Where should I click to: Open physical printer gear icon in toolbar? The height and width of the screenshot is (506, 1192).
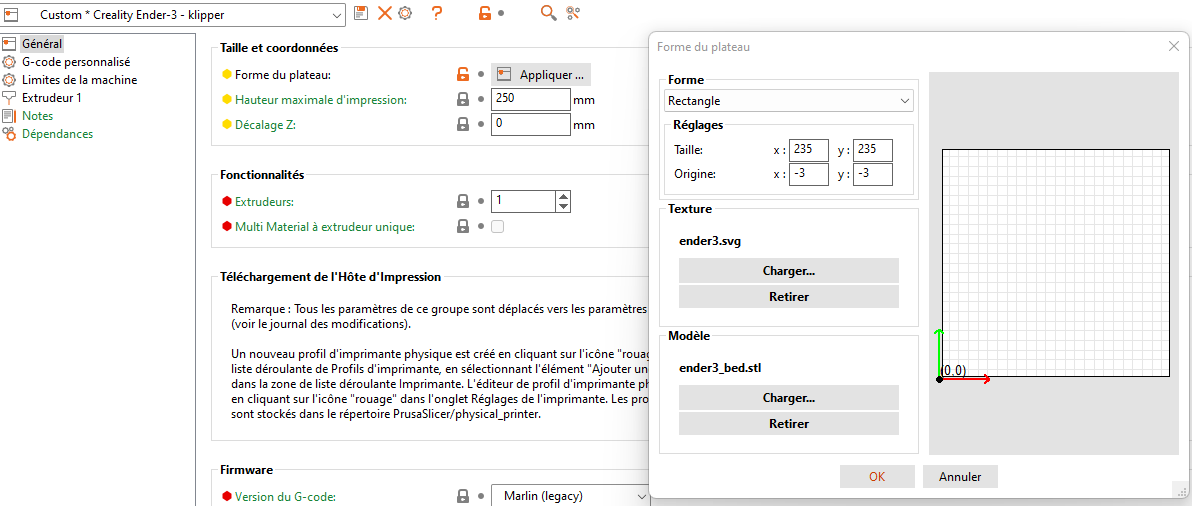tap(405, 13)
